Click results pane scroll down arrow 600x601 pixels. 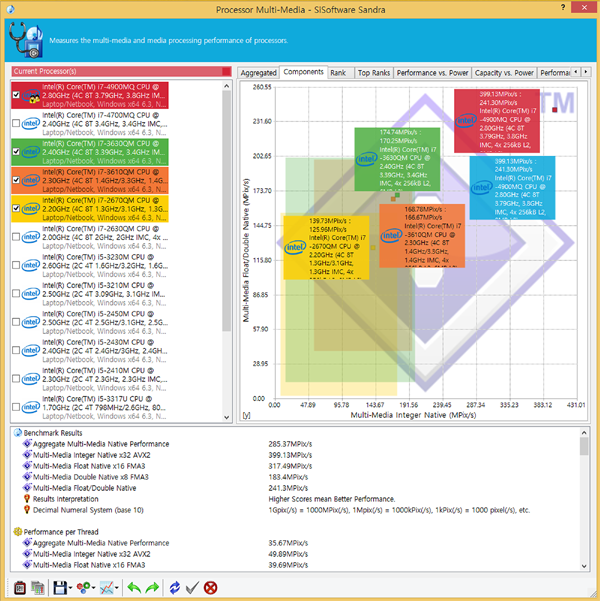coord(584,566)
